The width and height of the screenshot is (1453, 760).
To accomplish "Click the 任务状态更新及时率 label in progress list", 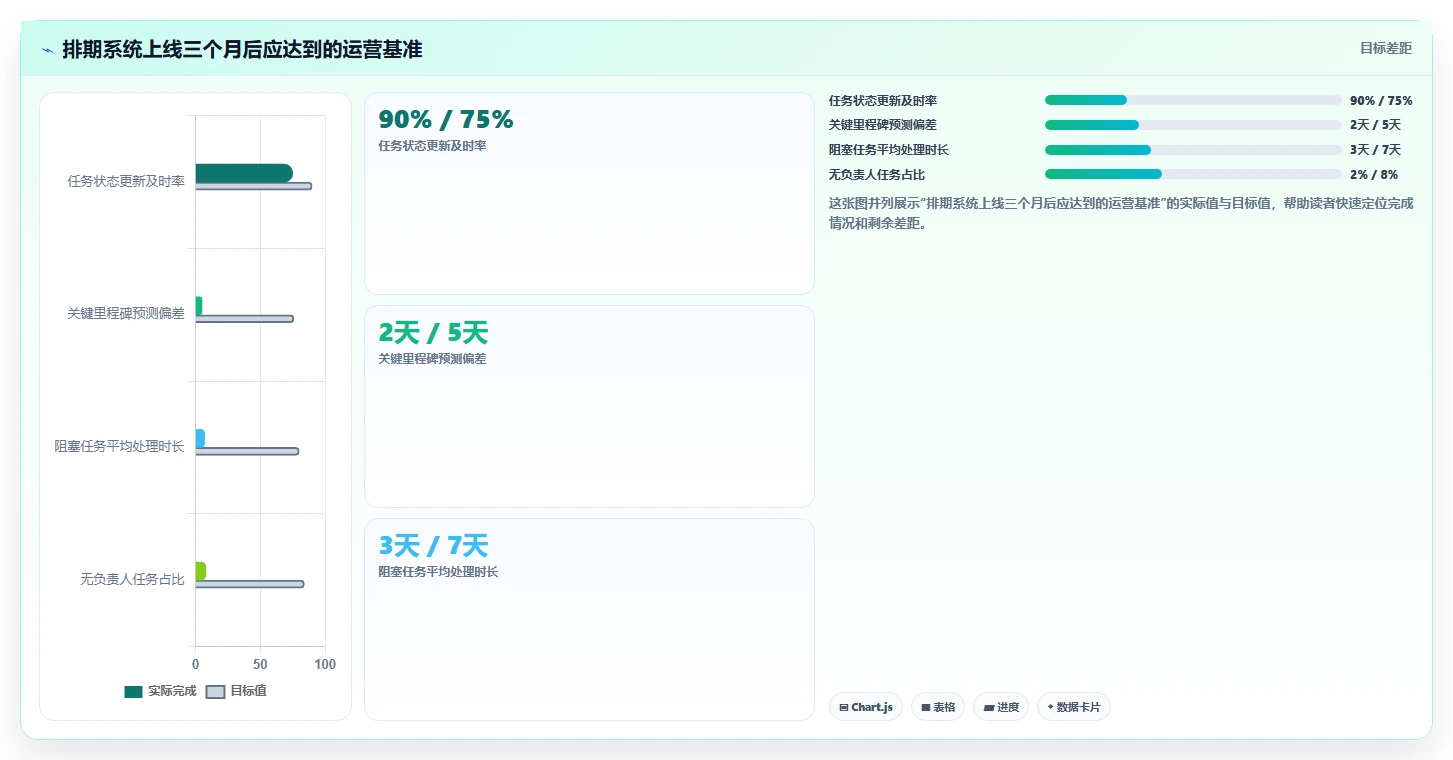I will (x=883, y=100).
